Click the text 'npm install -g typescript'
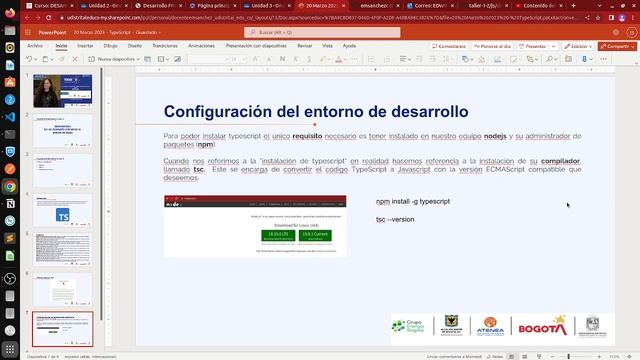 coord(413,201)
